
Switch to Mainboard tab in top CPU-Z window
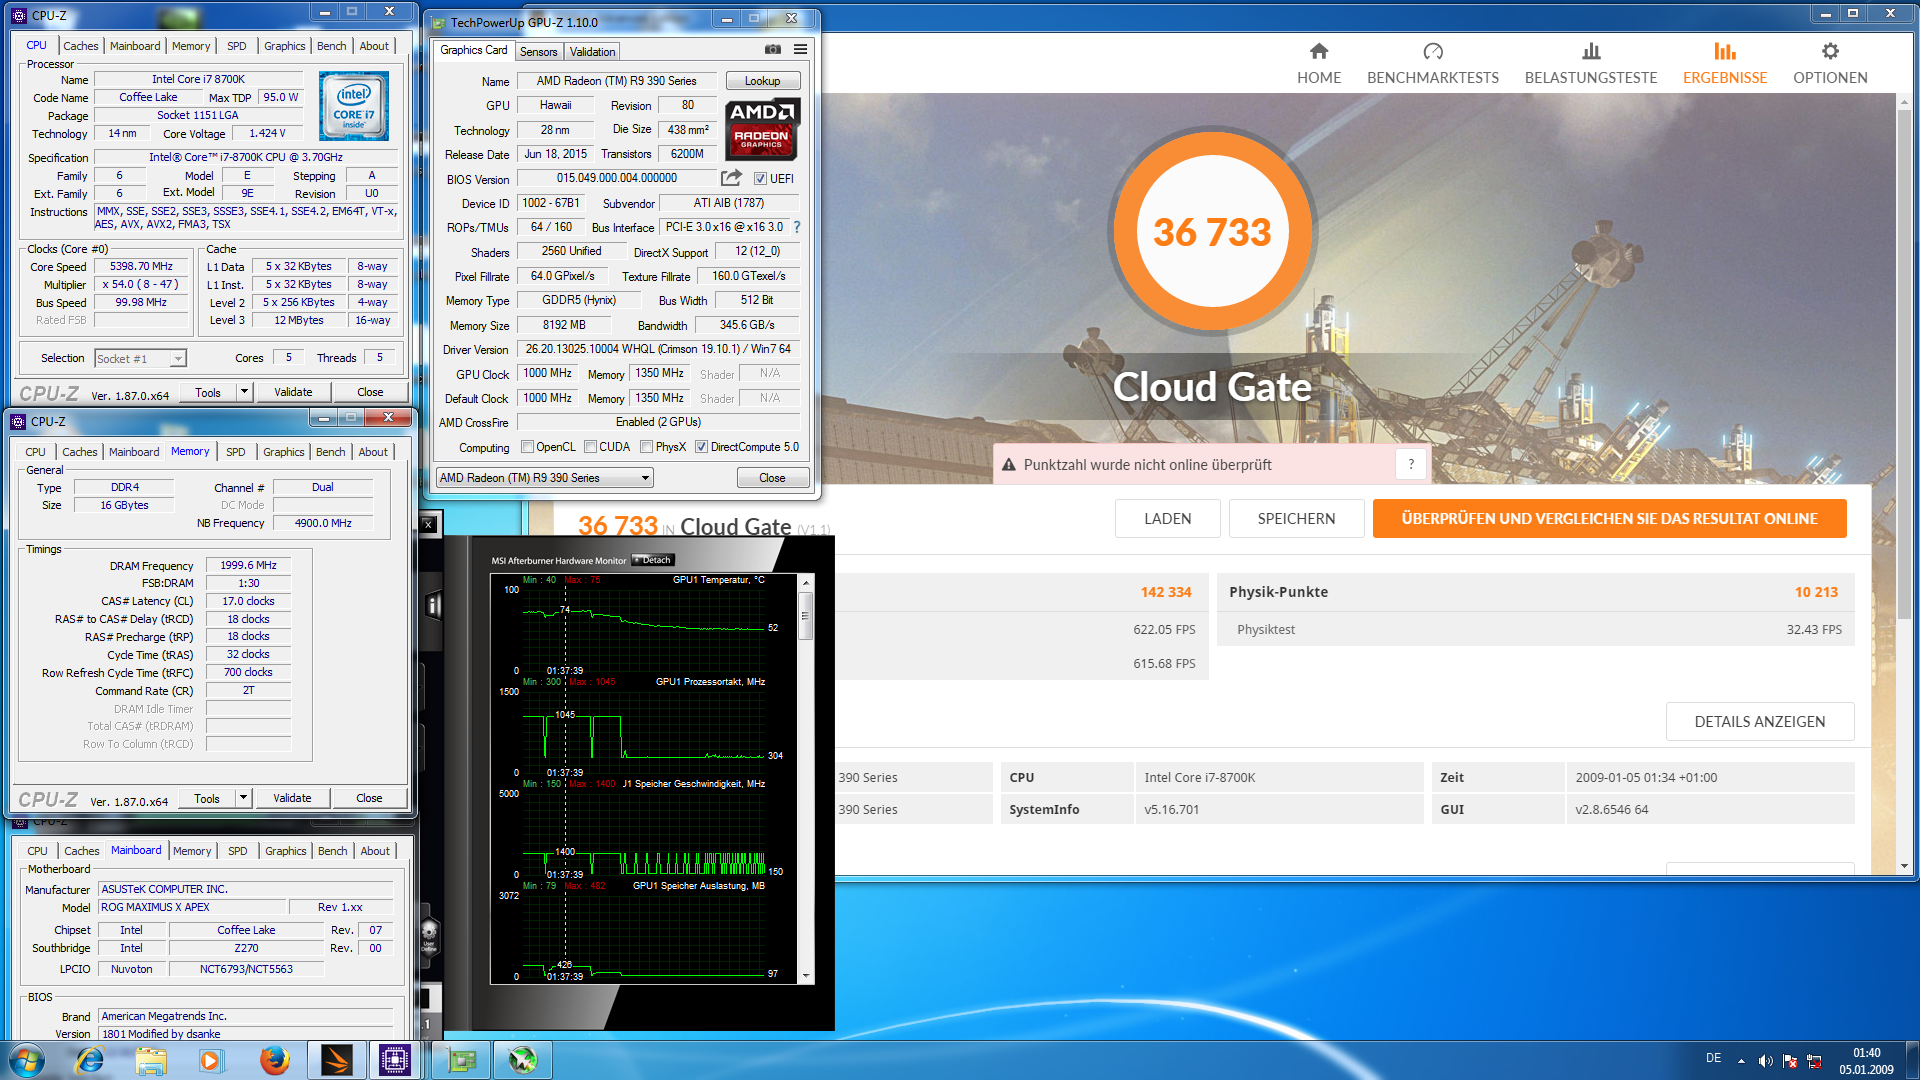135,46
